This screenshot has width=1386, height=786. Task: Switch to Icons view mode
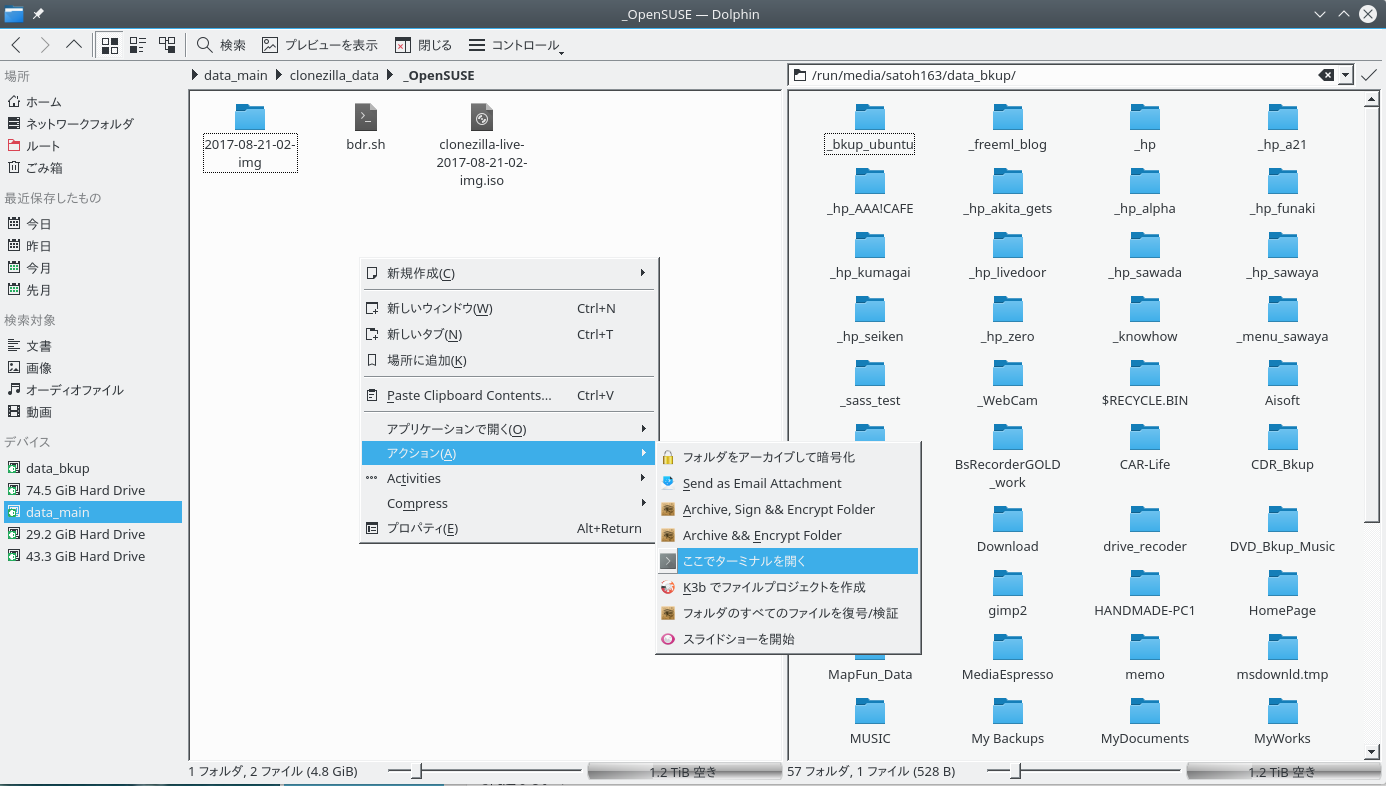[x=110, y=45]
